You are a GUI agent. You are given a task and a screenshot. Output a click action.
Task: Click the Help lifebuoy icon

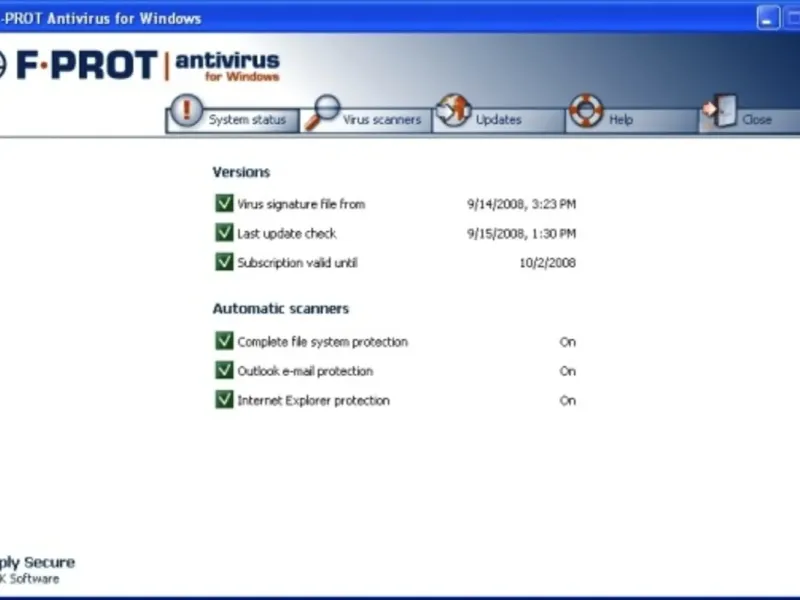pos(586,110)
